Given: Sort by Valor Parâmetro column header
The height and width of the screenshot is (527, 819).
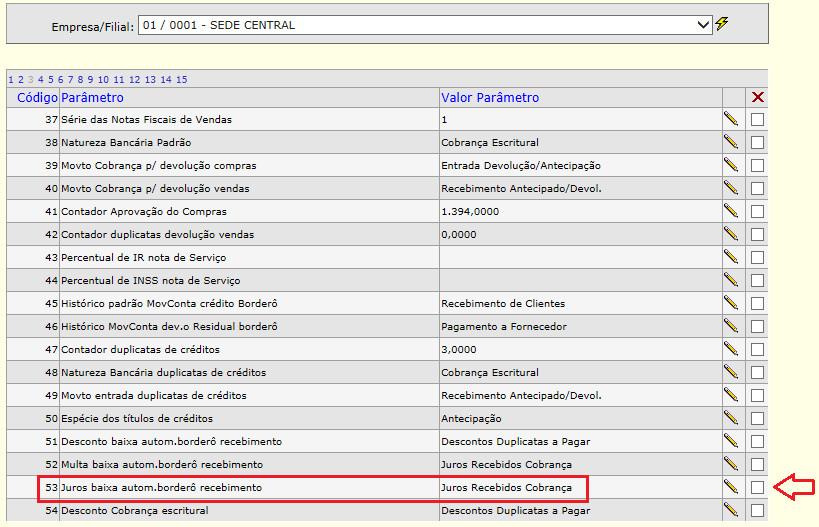Looking at the screenshot, I should [490, 98].
